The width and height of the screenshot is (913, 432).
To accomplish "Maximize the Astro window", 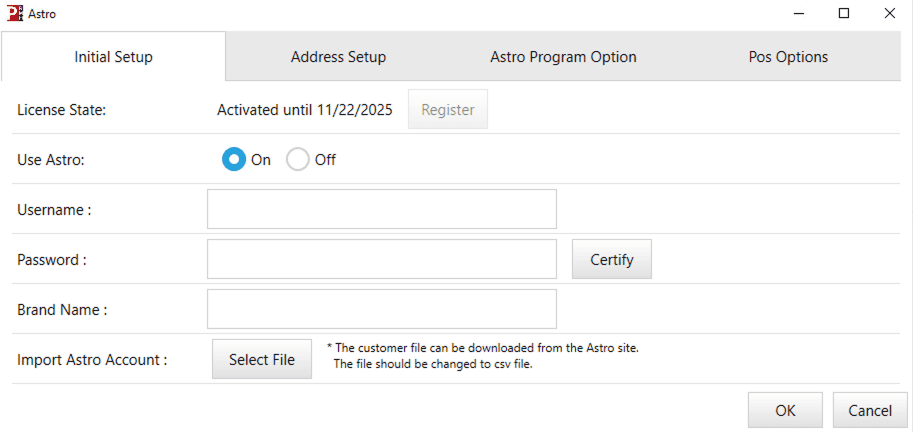I will (843, 13).
